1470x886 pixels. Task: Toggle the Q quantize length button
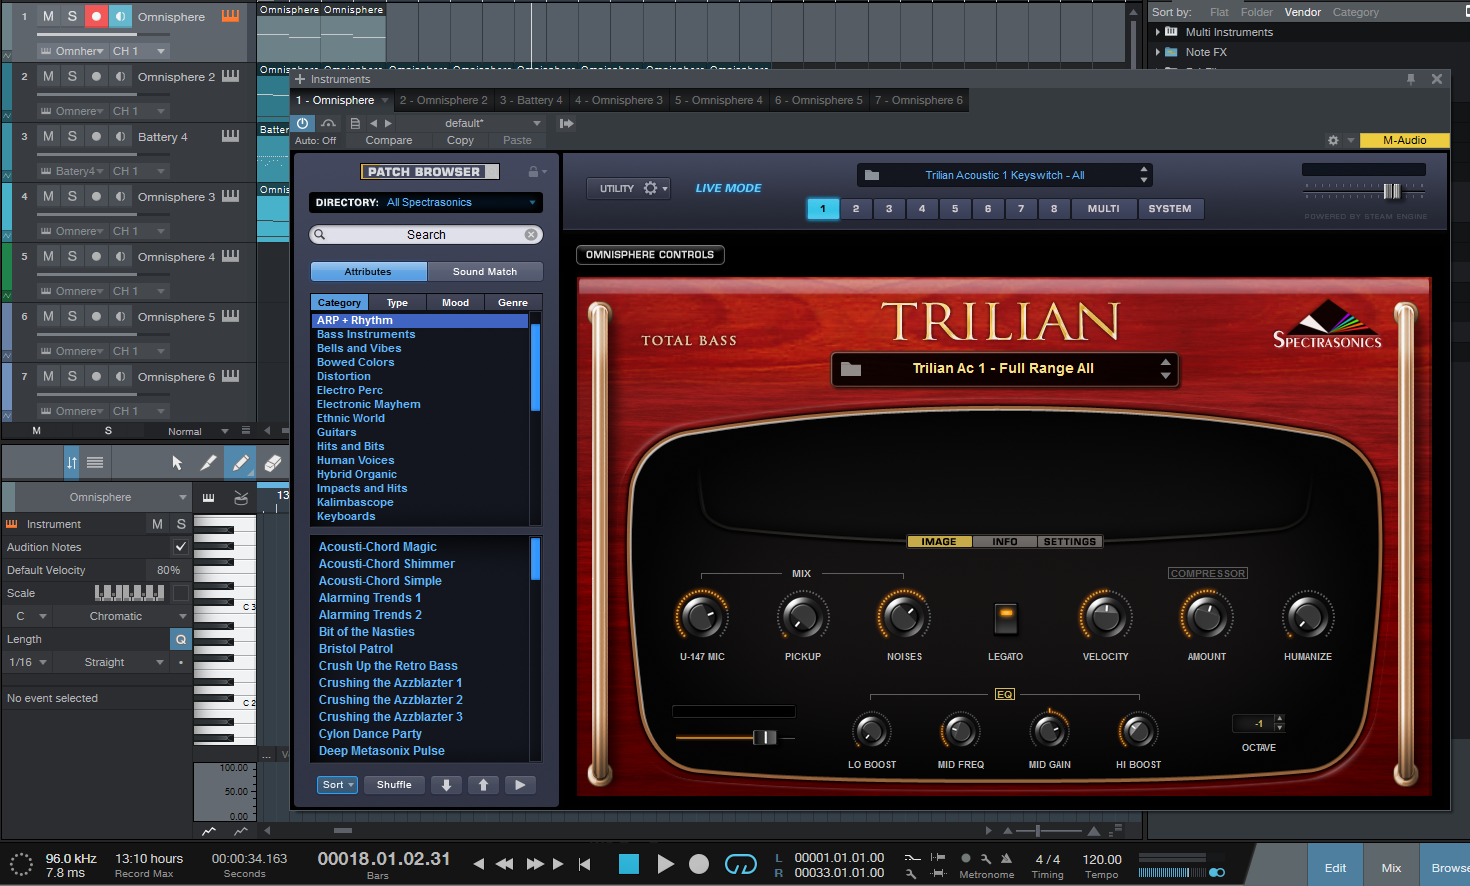click(181, 639)
